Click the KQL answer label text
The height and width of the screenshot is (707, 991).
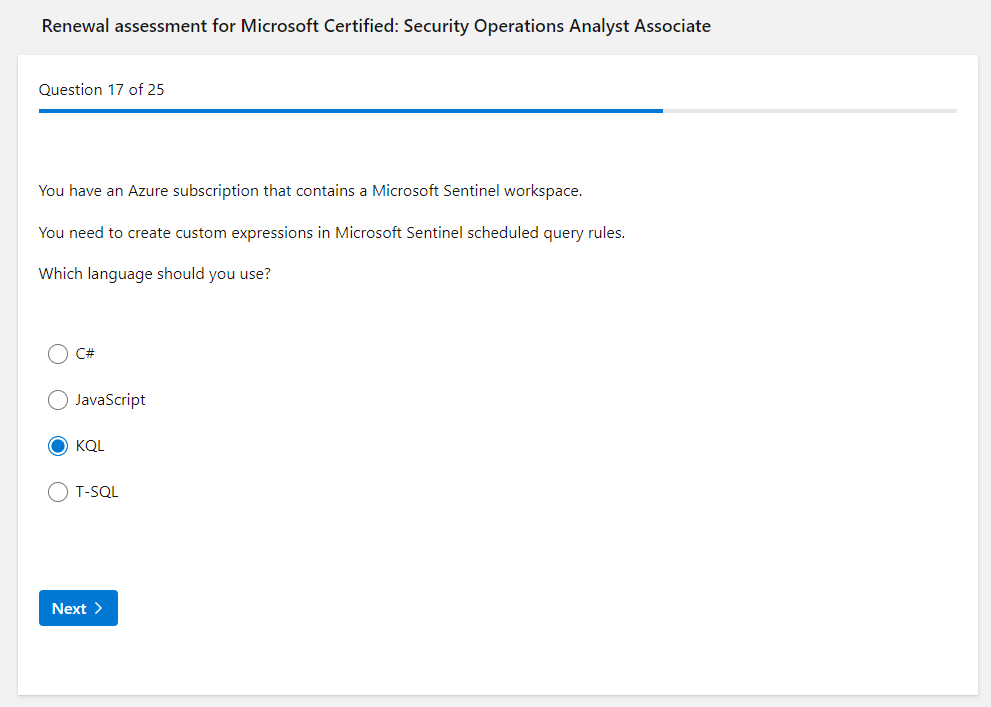click(90, 446)
